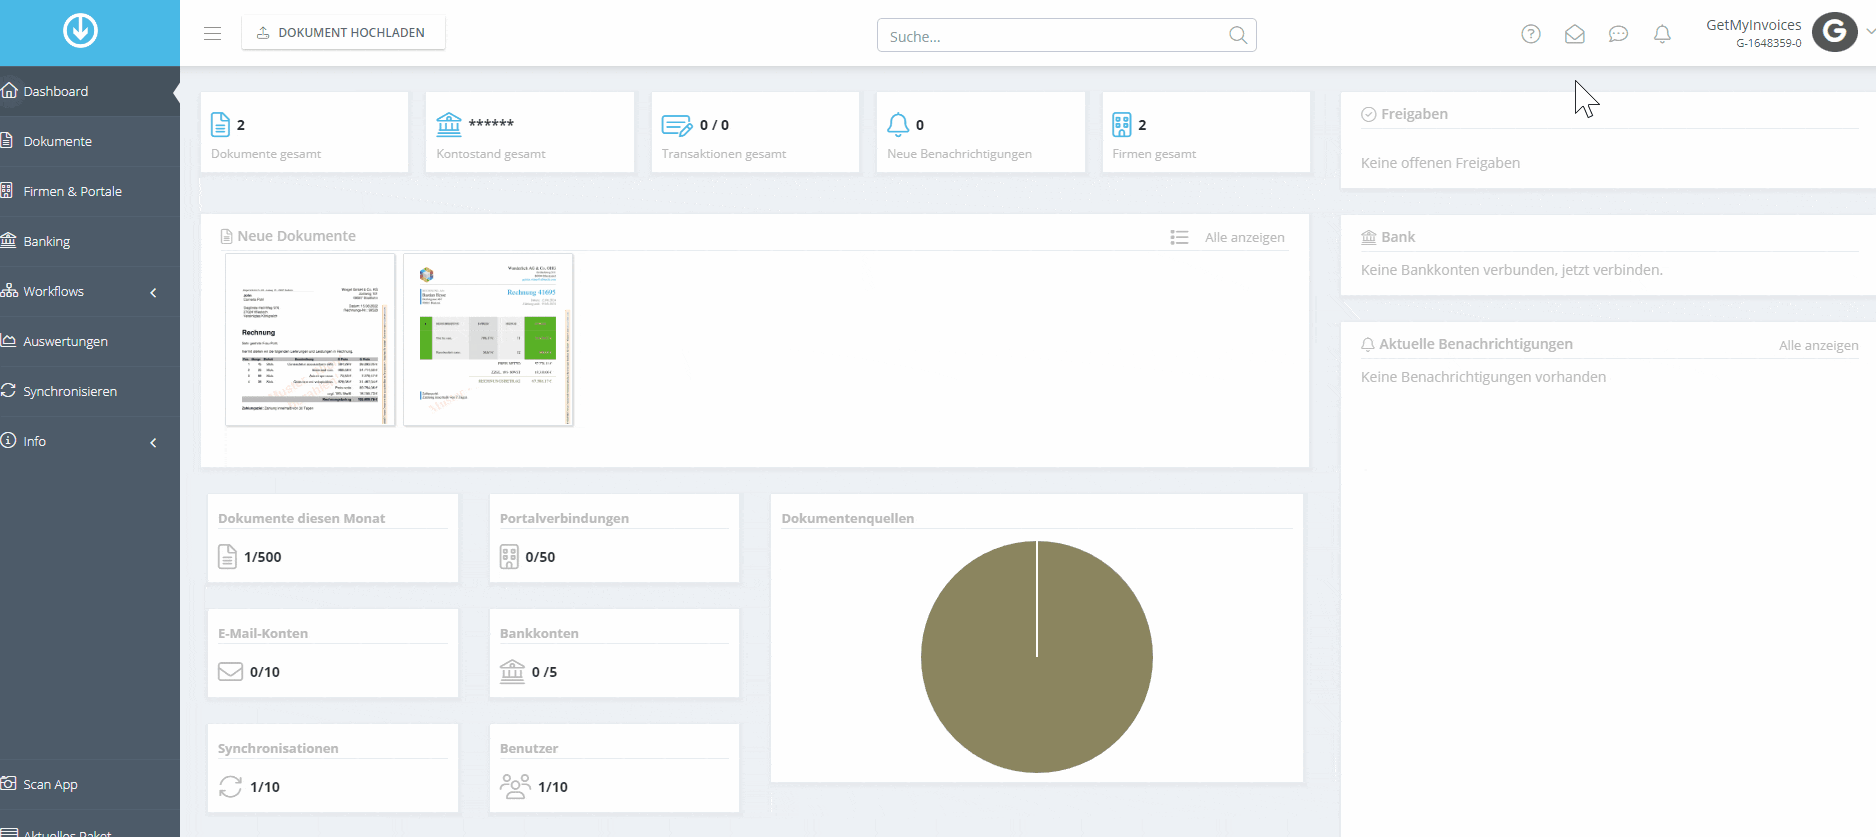
Task: Click the Synchronisationen refresh icon
Action: click(x=230, y=786)
